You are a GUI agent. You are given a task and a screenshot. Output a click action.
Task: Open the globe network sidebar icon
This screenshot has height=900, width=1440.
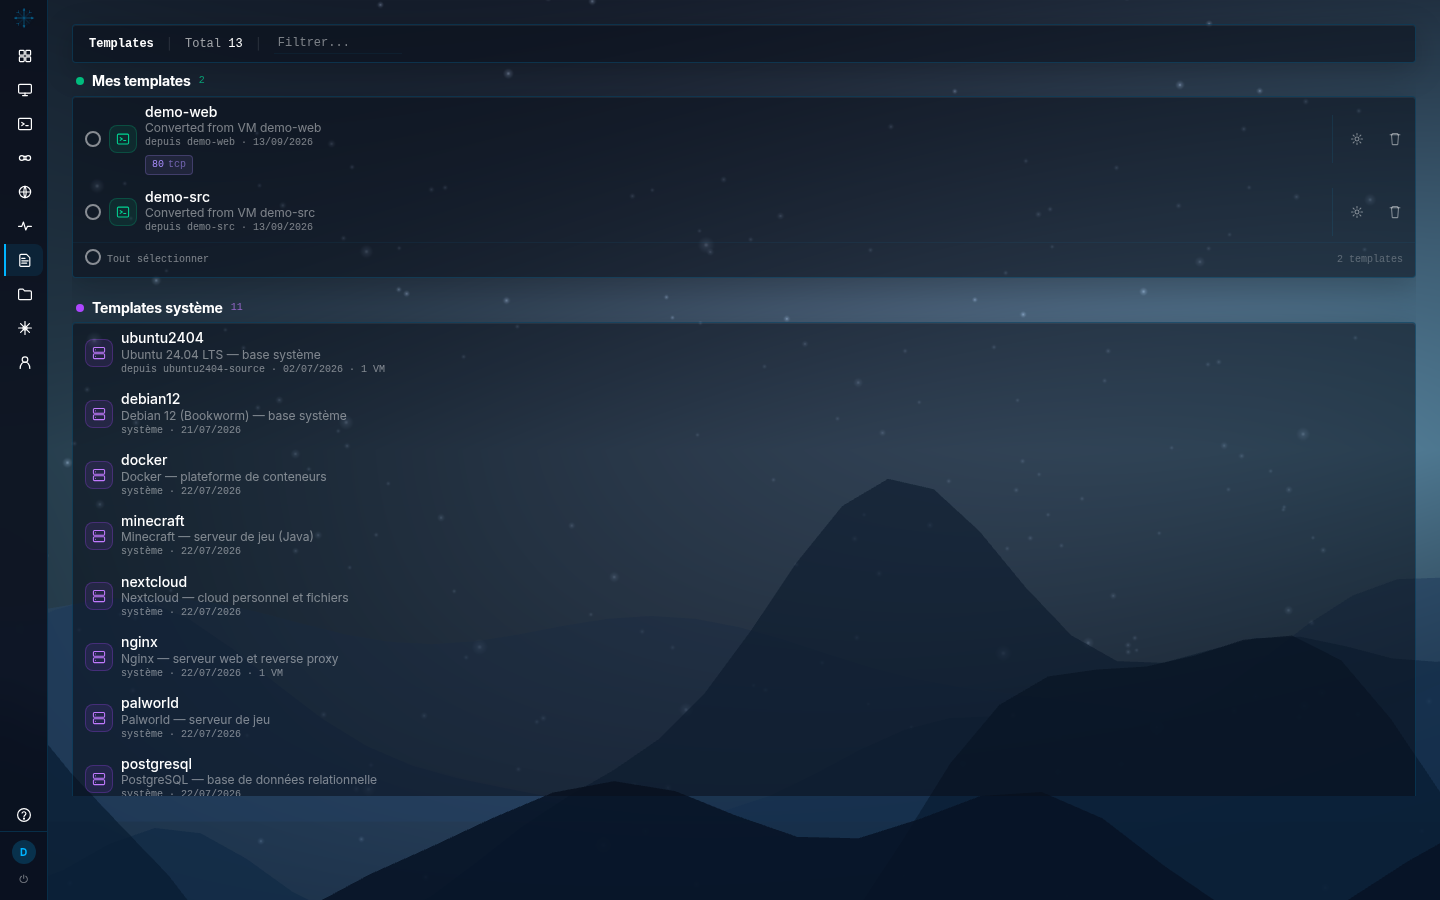point(25,192)
